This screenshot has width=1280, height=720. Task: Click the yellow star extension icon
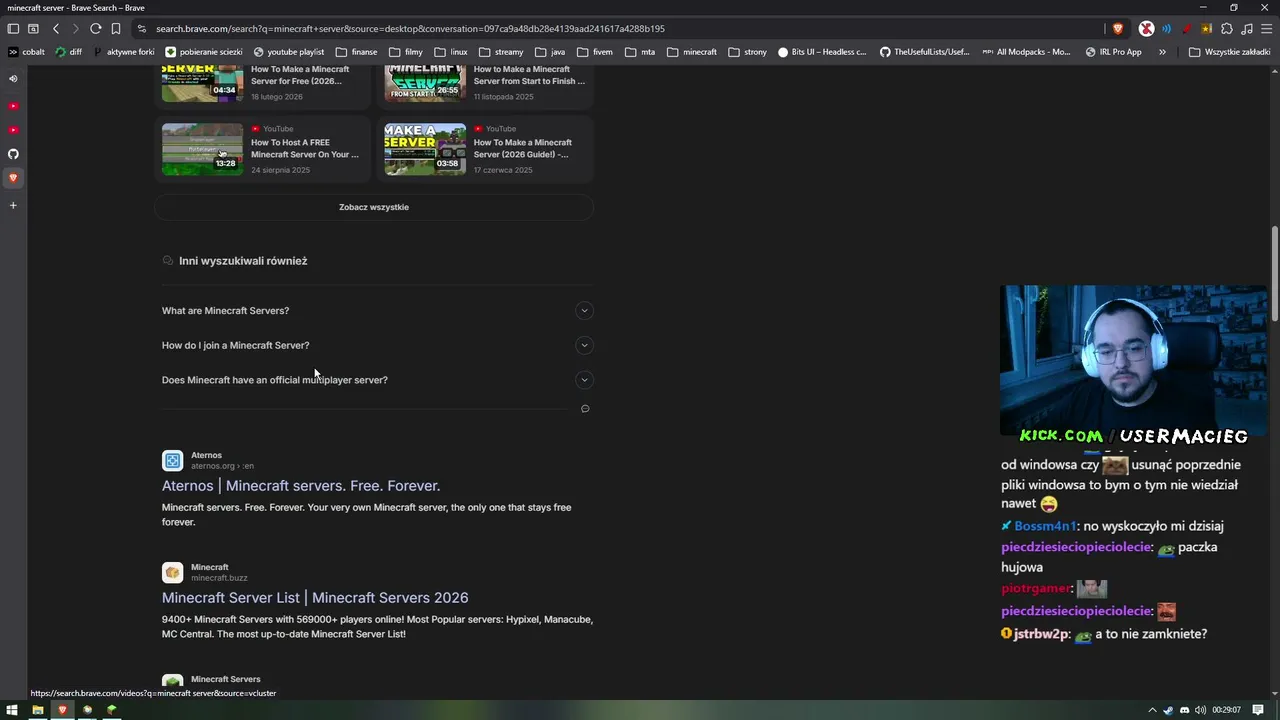1207,29
